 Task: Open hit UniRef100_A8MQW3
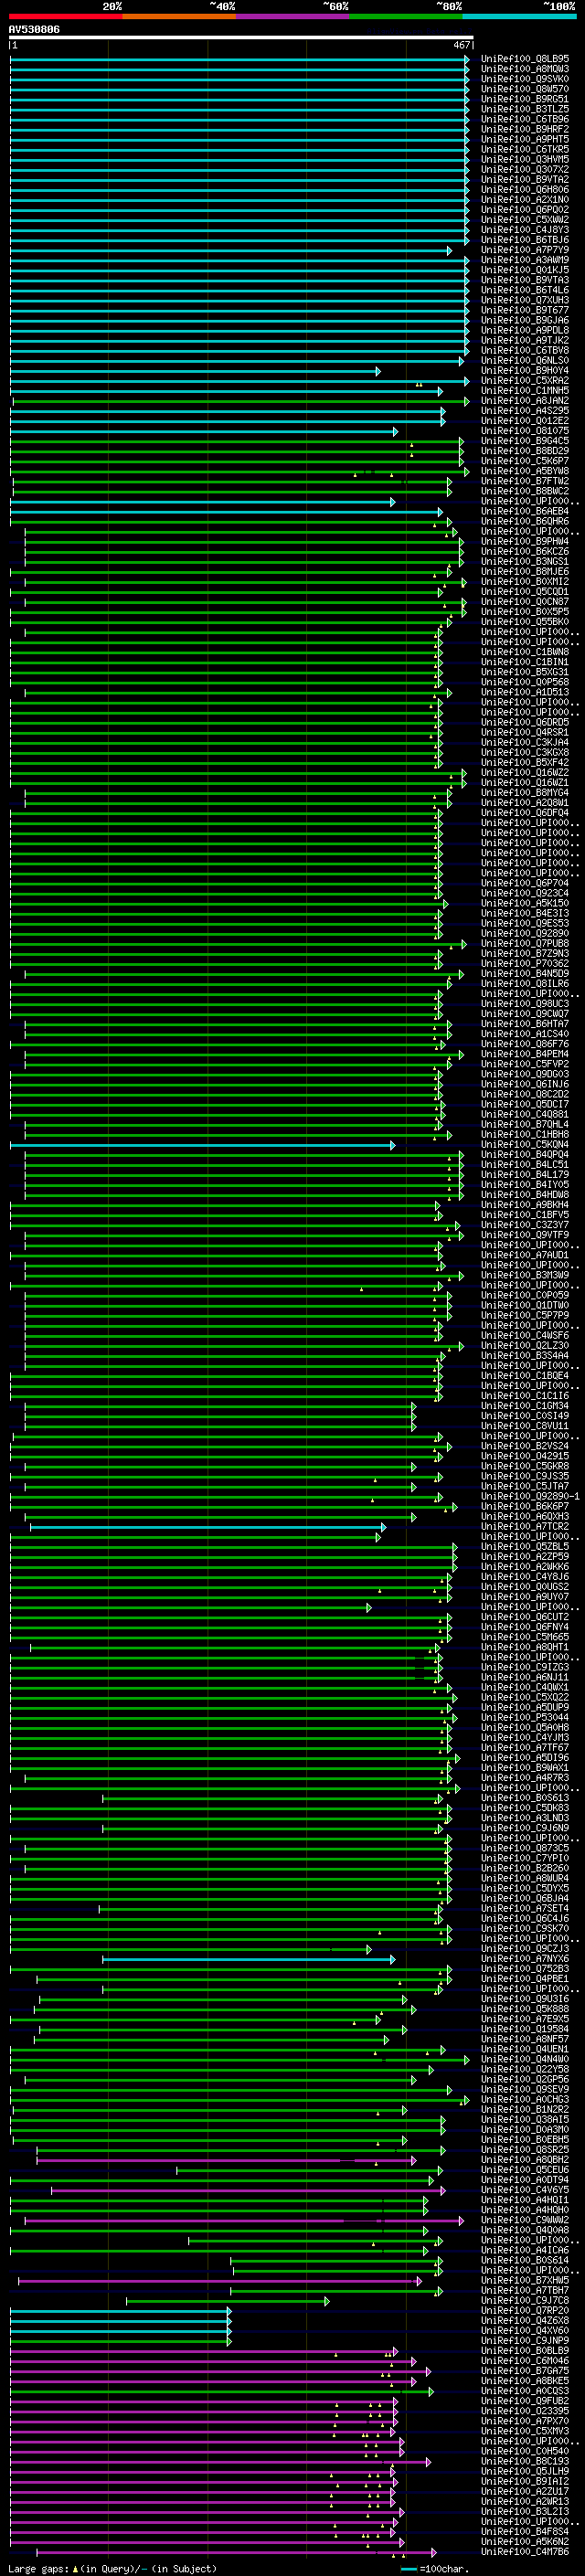point(525,69)
